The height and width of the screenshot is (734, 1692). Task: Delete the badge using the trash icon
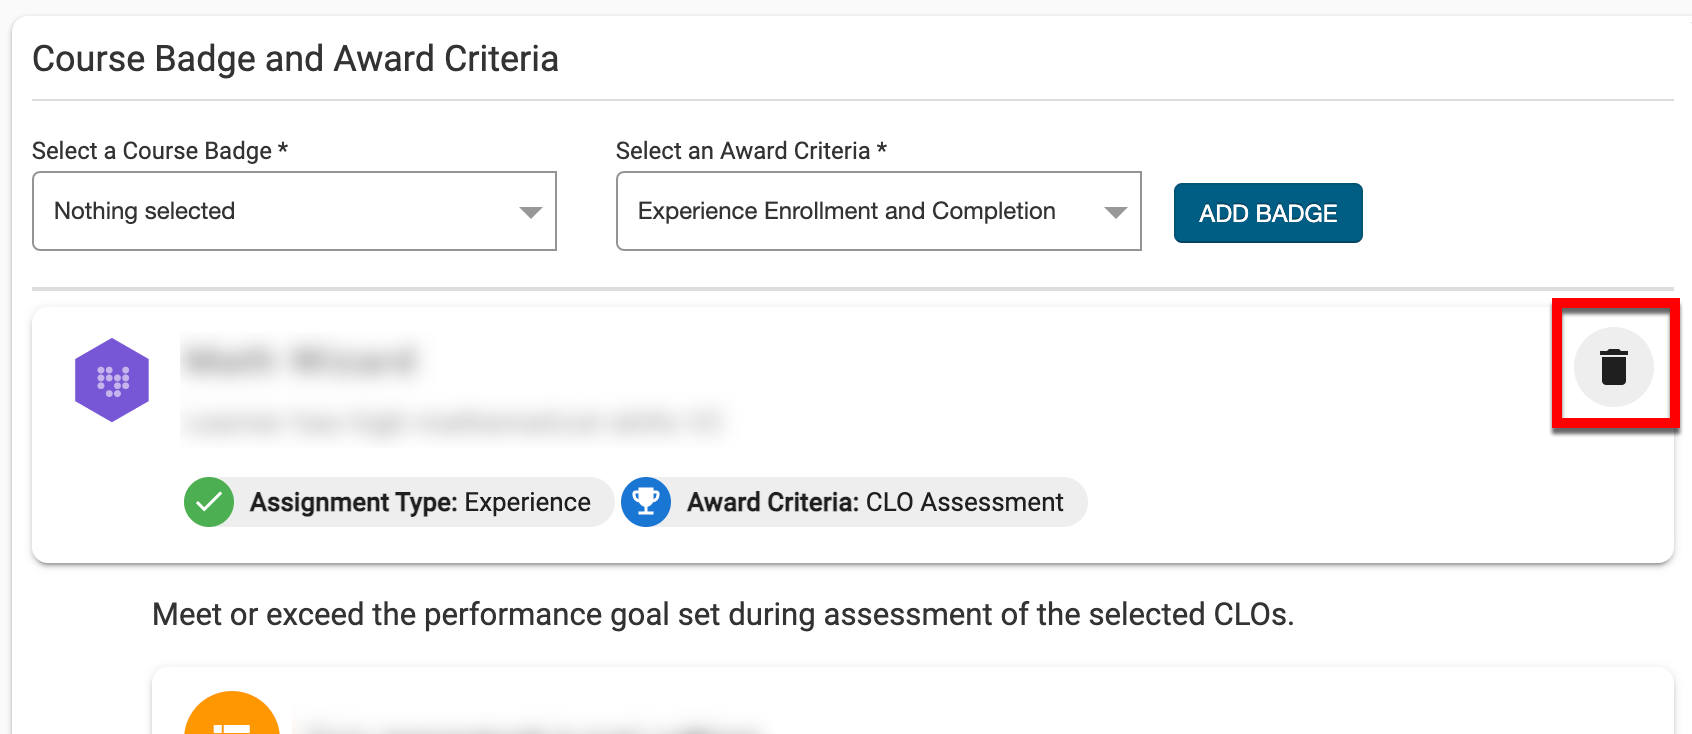[1613, 367]
